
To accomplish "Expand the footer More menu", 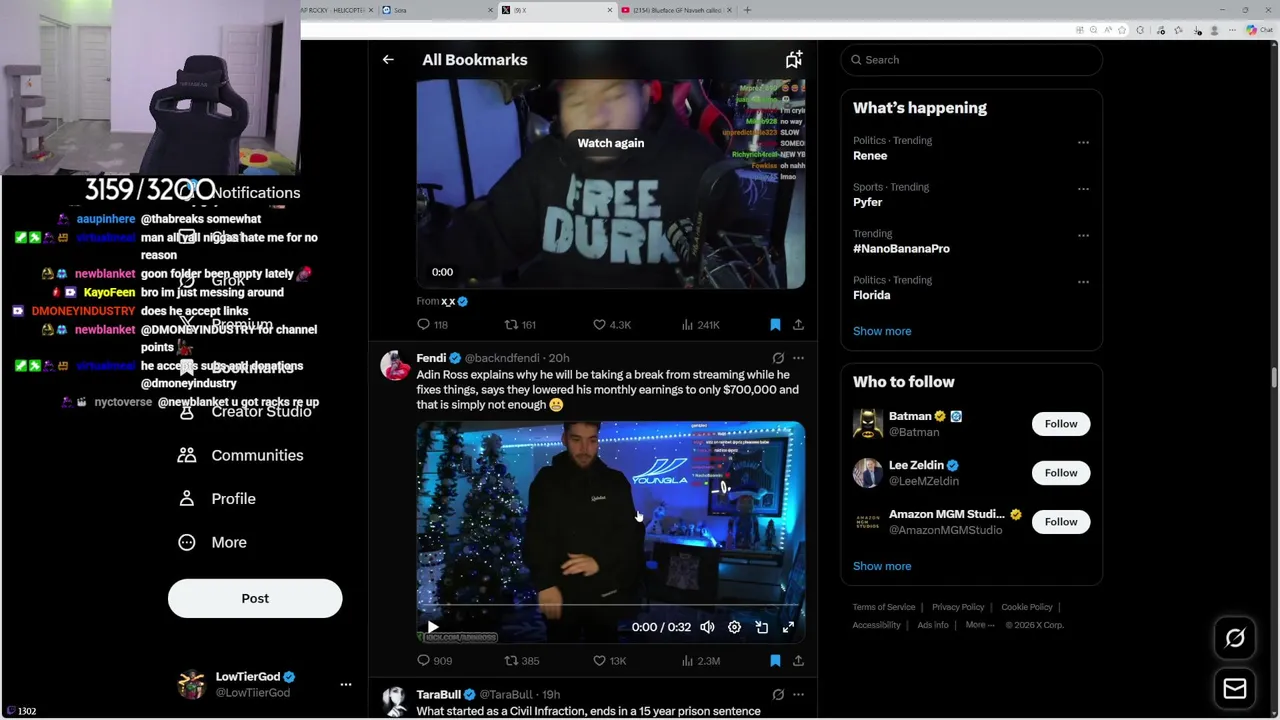I will point(980,625).
